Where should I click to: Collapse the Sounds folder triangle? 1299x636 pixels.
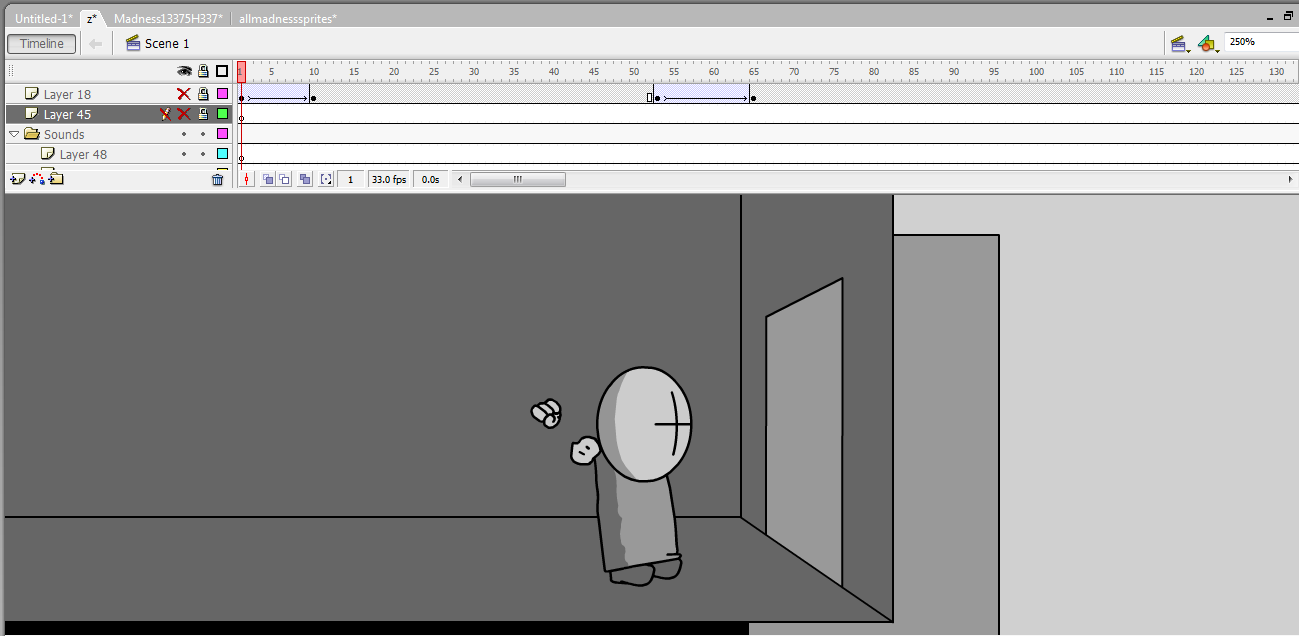pyautogui.click(x=14, y=134)
